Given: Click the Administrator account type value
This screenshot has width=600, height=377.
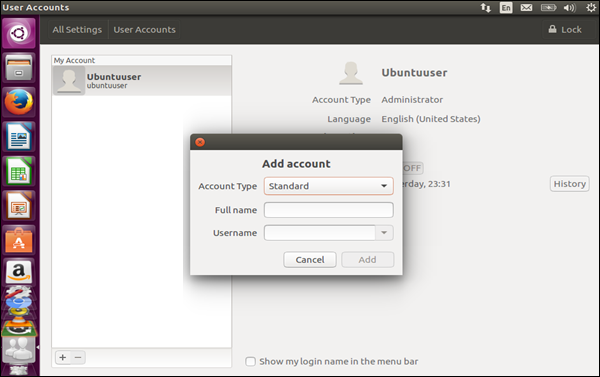Looking at the screenshot, I should (x=412, y=100).
